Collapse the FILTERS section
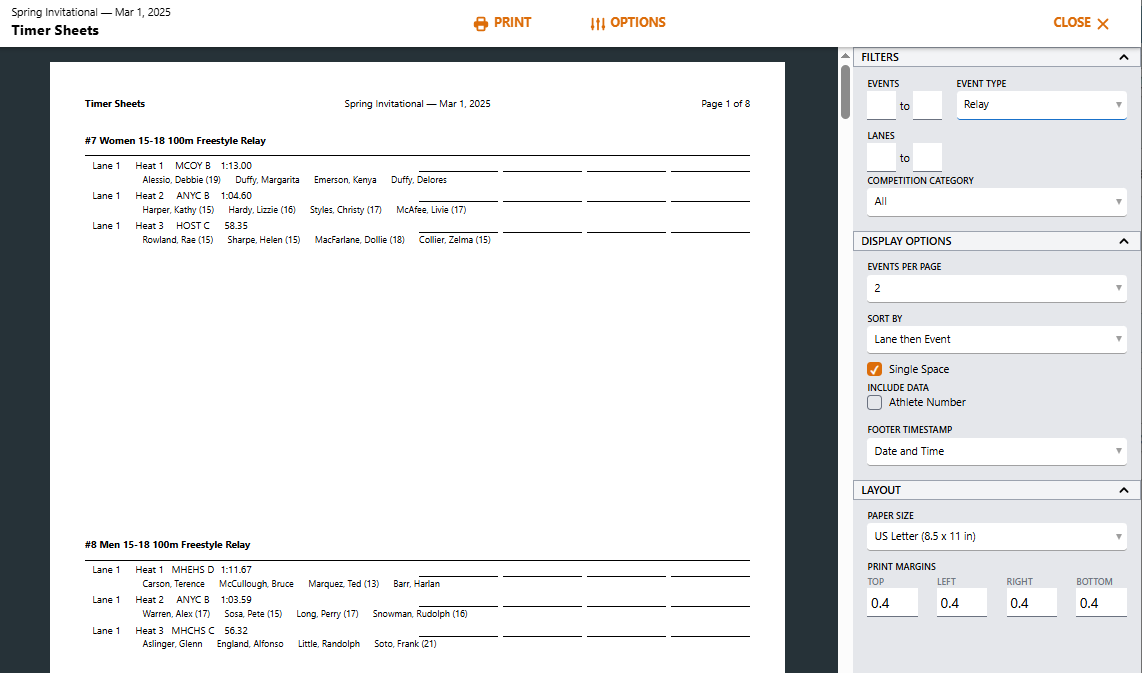The height and width of the screenshot is (673, 1142). coord(1124,57)
